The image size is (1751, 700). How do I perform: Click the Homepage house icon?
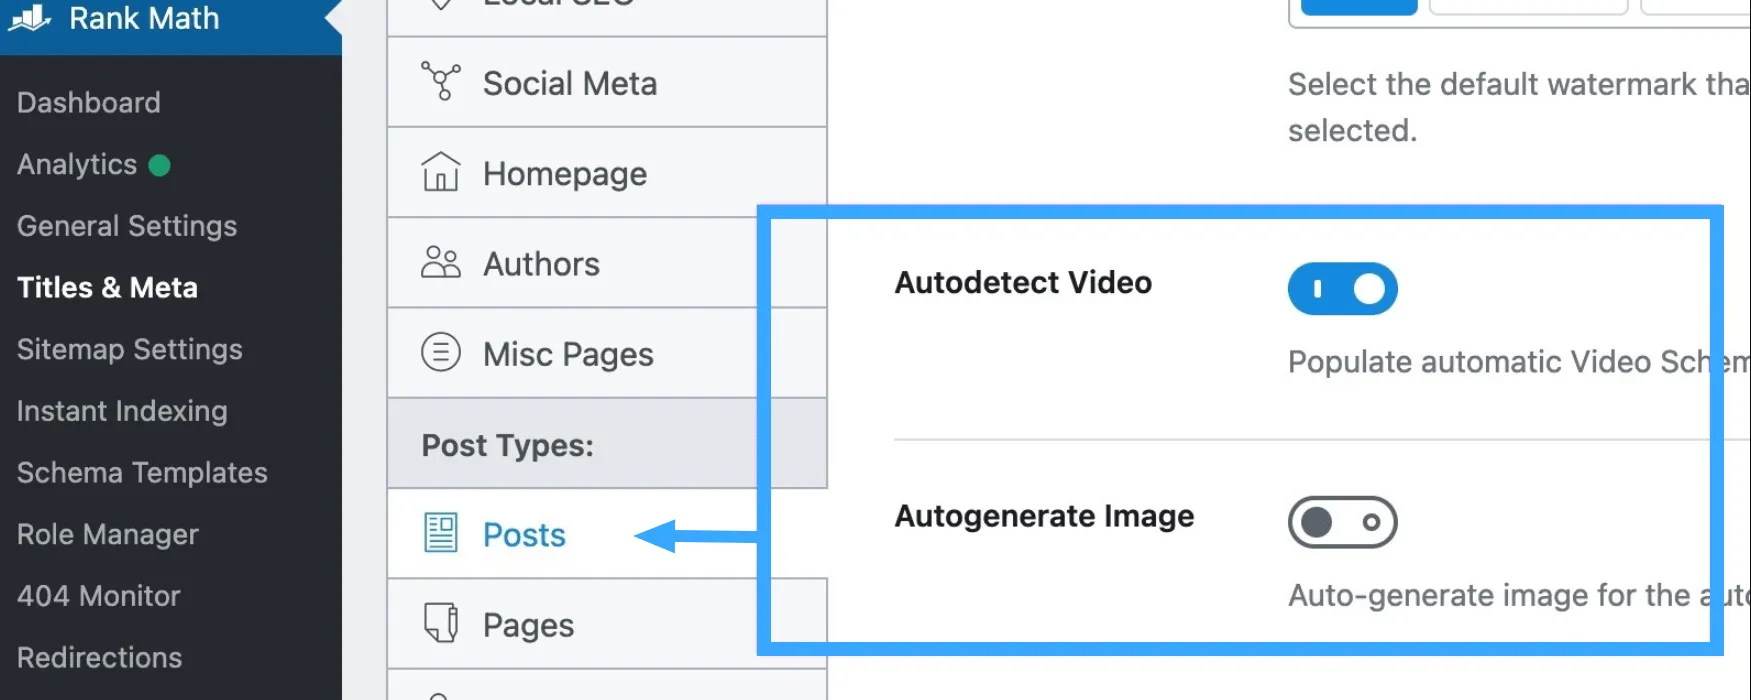point(440,173)
